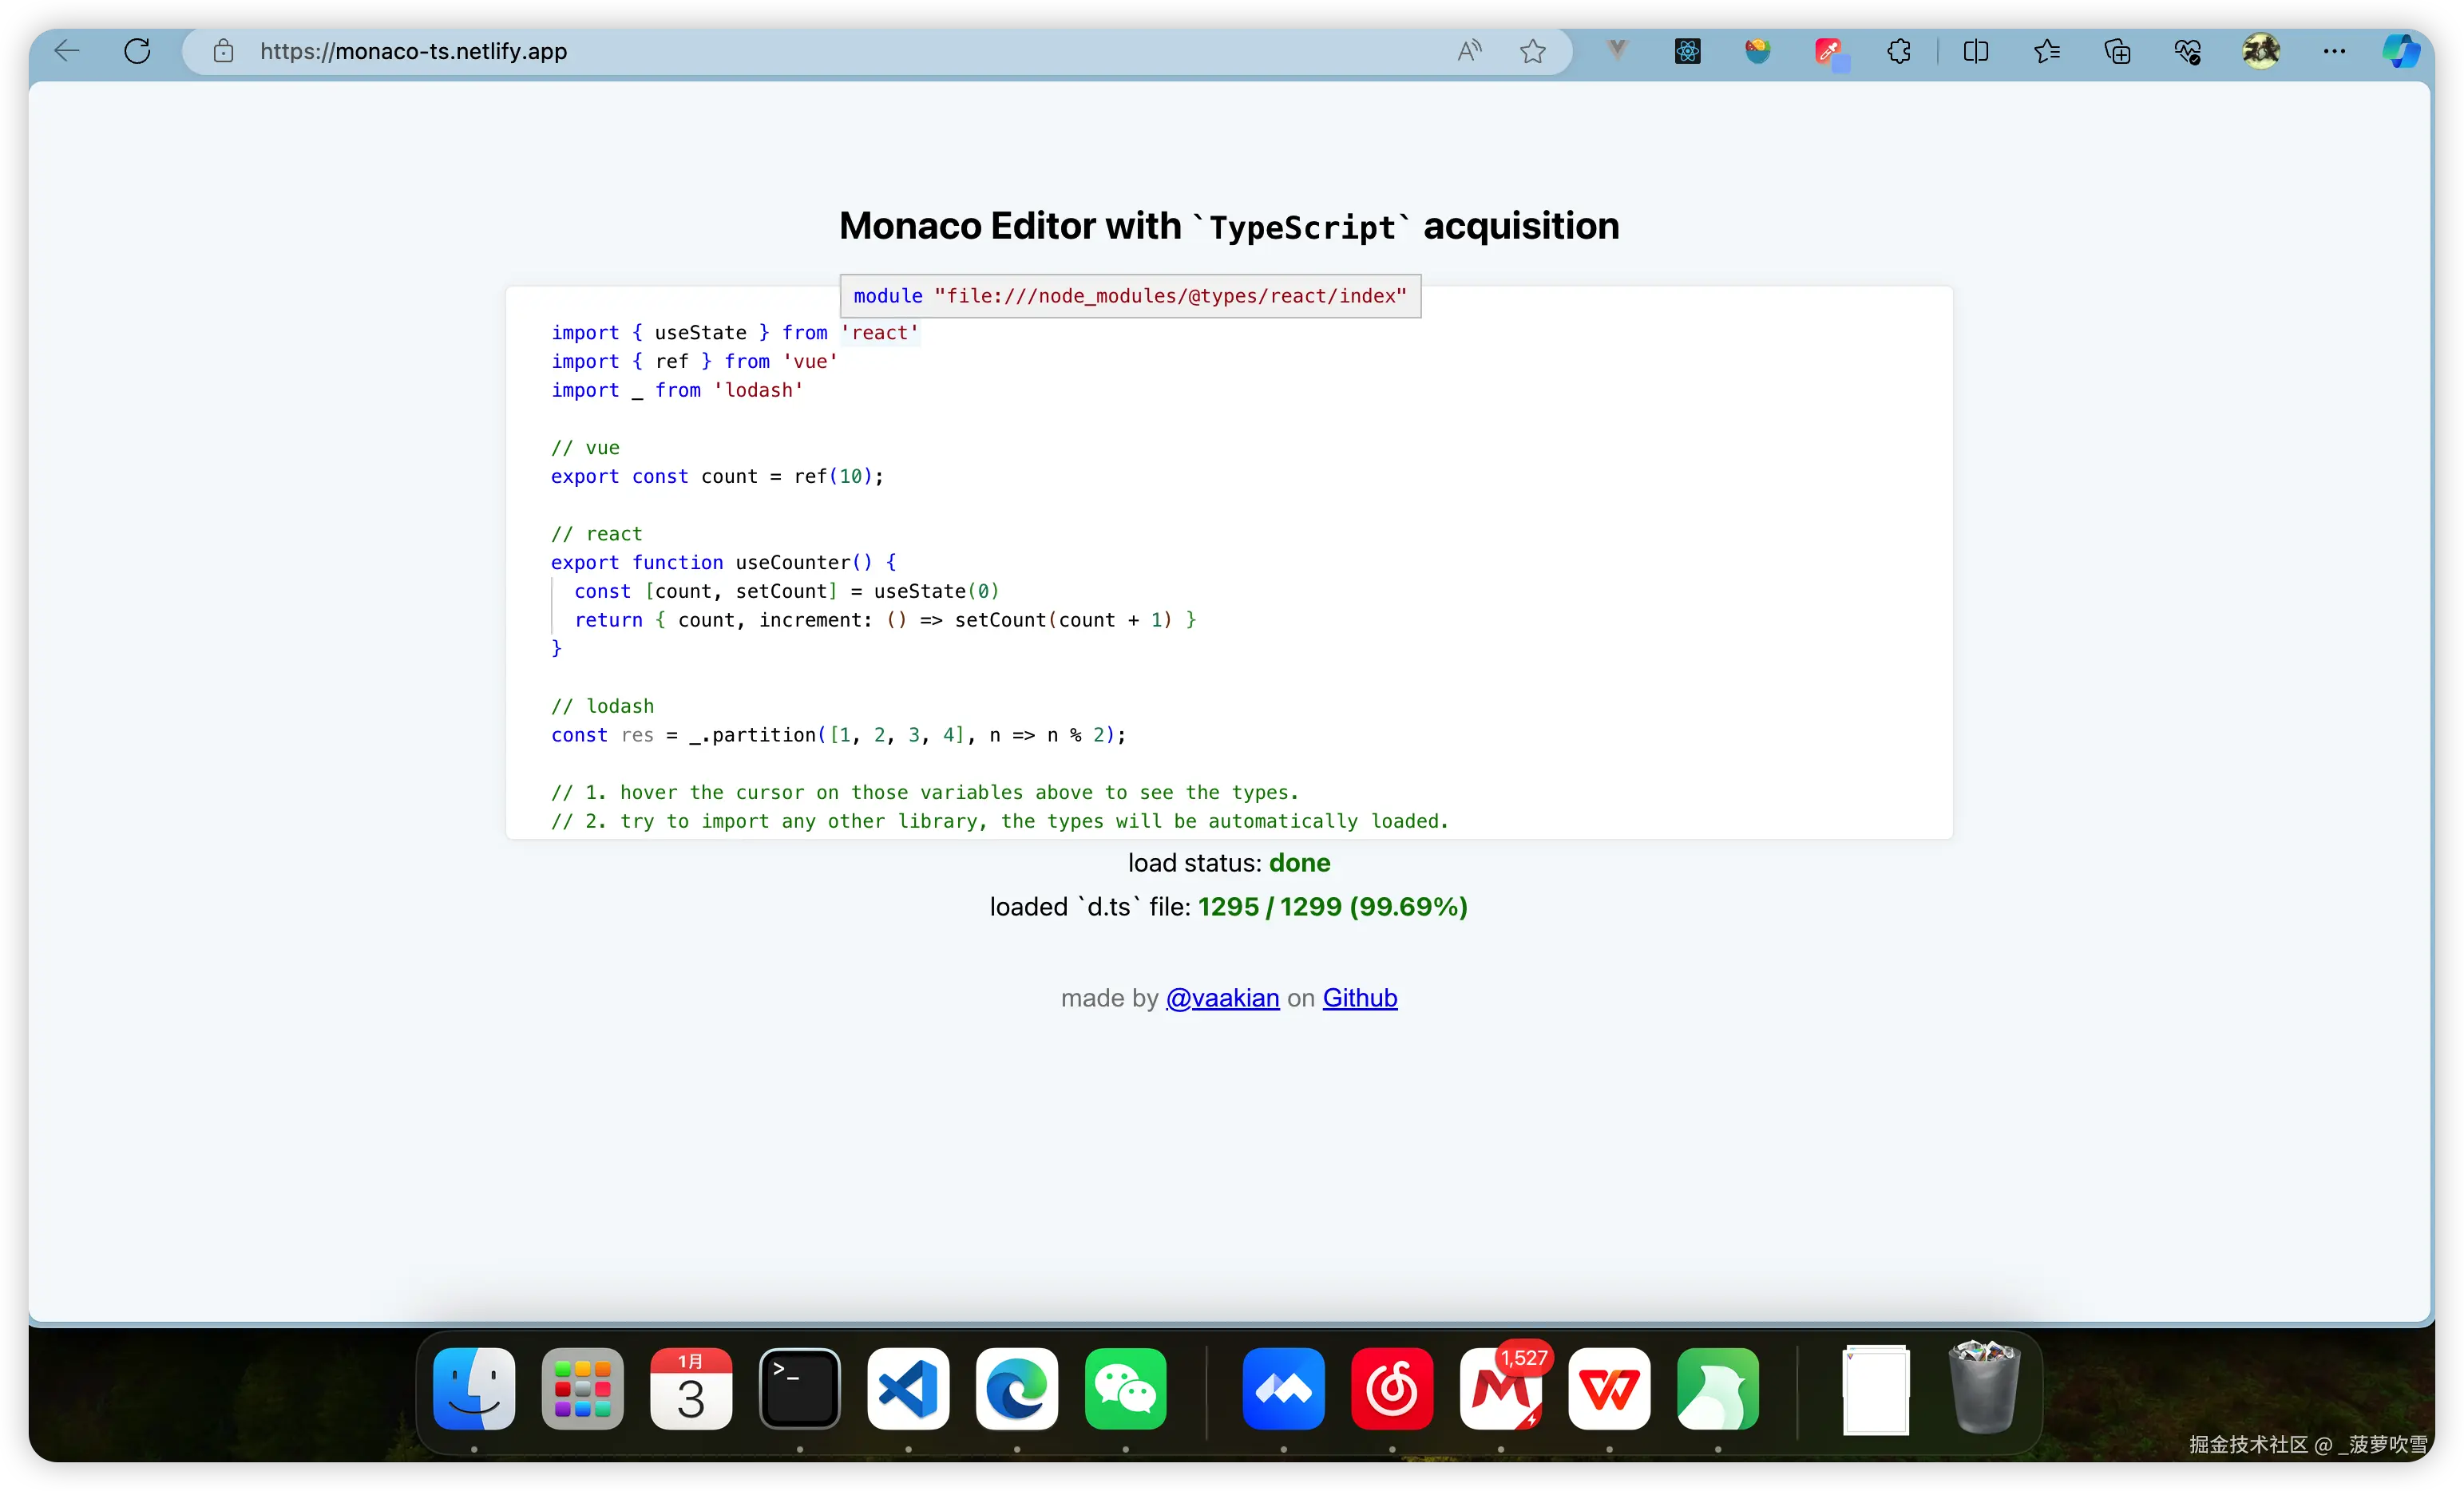Open the @vaakian profile link
2464x1491 pixels.
coord(1222,998)
